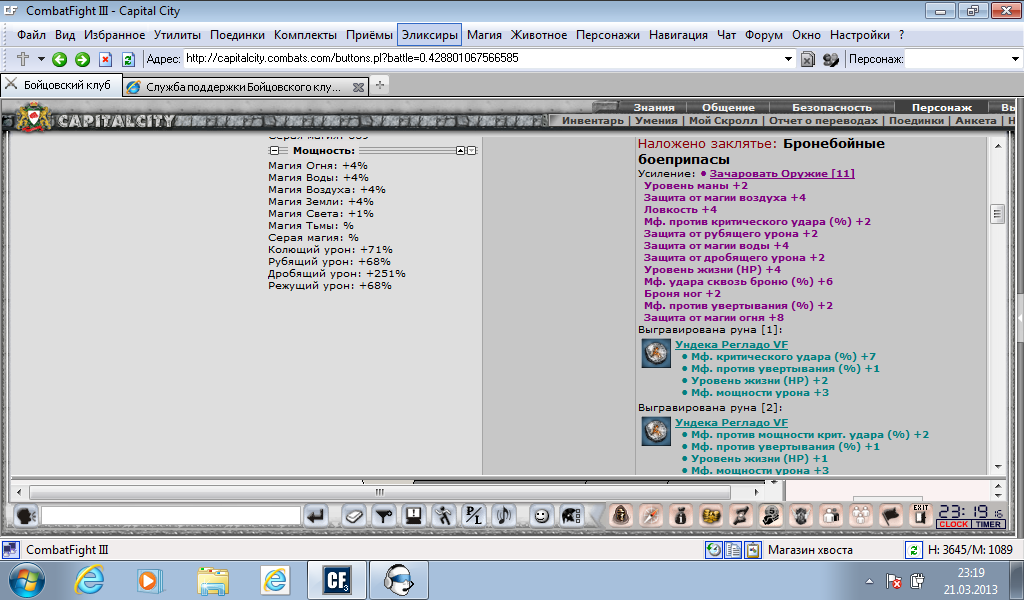Image resolution: width=1024 pixels, height=600 pixels.
Task: Open the dropdown arrow beside cross icon
Action: click(41, 59)
